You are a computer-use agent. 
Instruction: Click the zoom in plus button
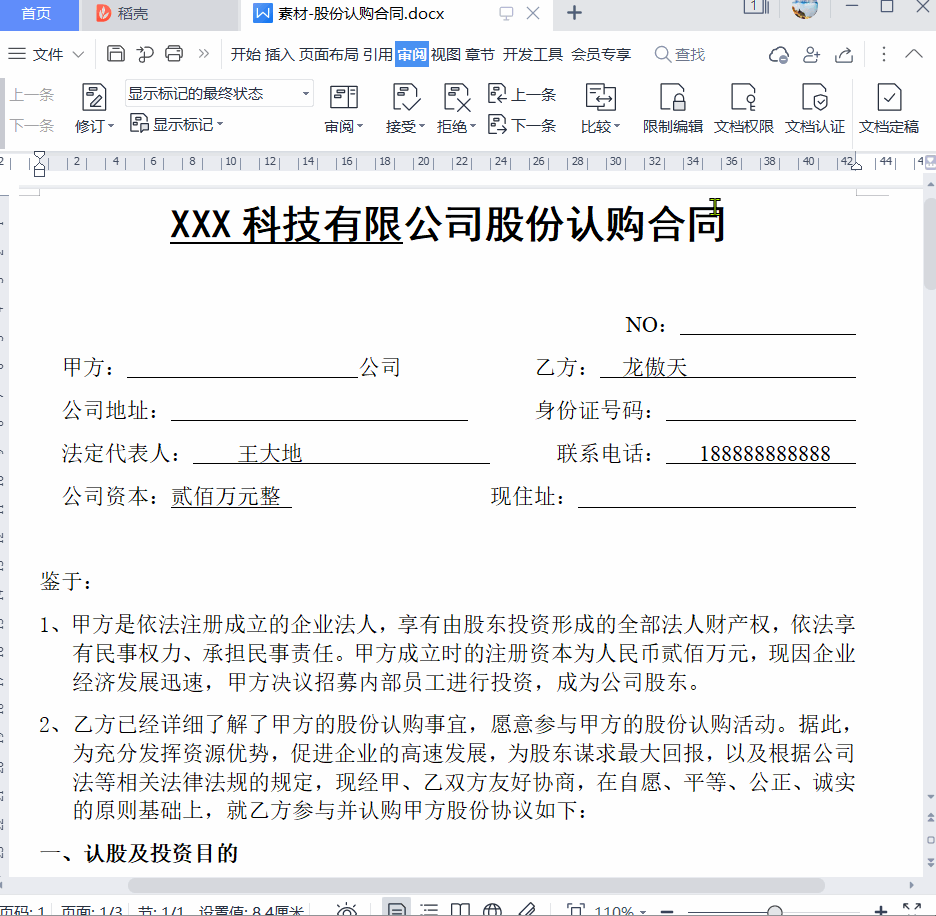point(880,911)
